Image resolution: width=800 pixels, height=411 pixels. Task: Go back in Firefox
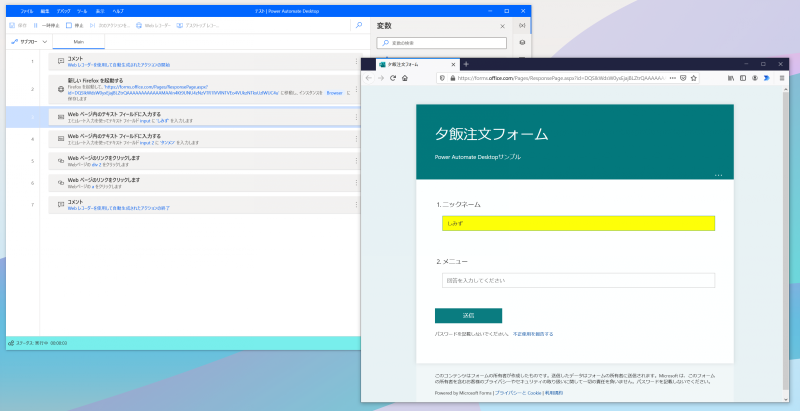pos(369,78)
